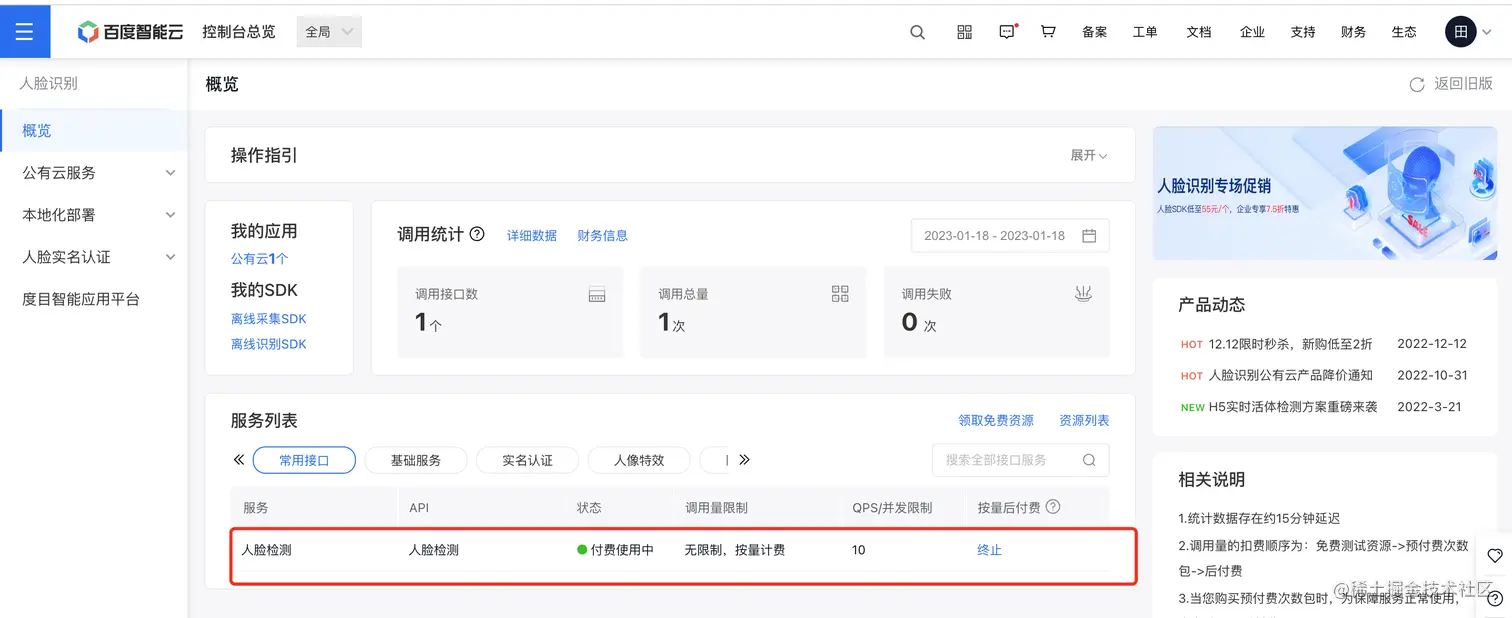Select the 基础服务 tab
The image size is (1512, 618).
coord(415,460)
